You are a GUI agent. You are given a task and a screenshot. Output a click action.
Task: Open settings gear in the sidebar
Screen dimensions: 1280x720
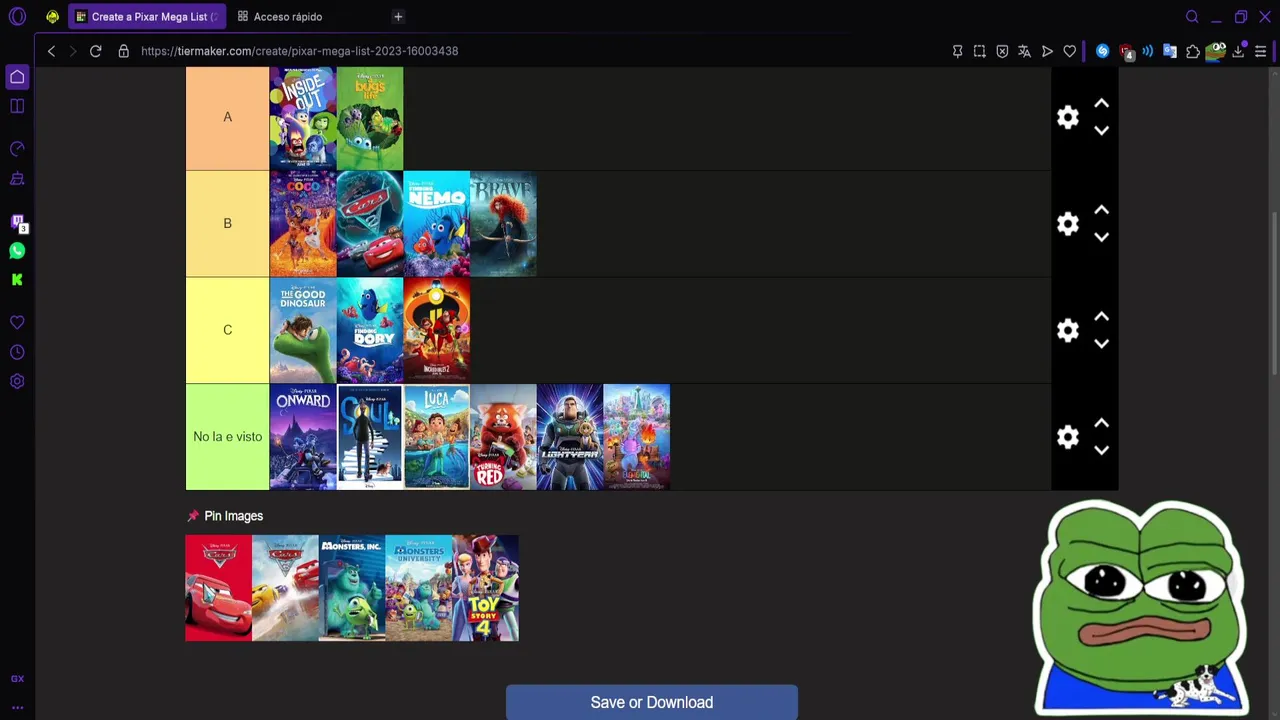tap(17, 381)
